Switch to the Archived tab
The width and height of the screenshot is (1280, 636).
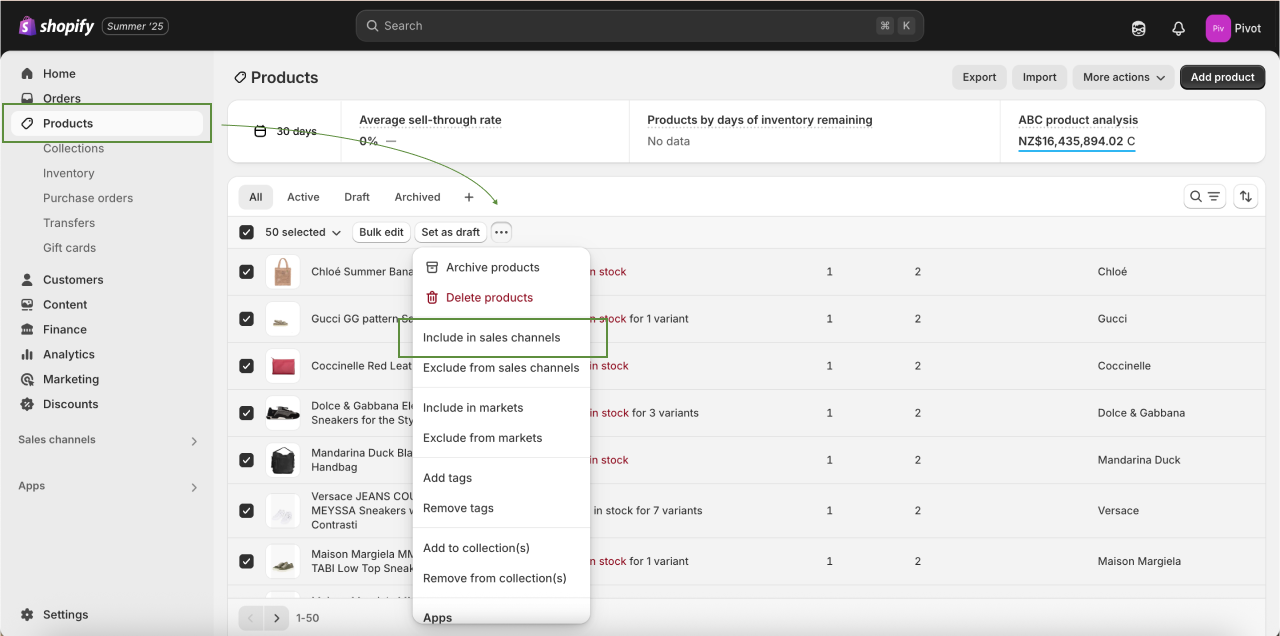[x=417, y=196]
